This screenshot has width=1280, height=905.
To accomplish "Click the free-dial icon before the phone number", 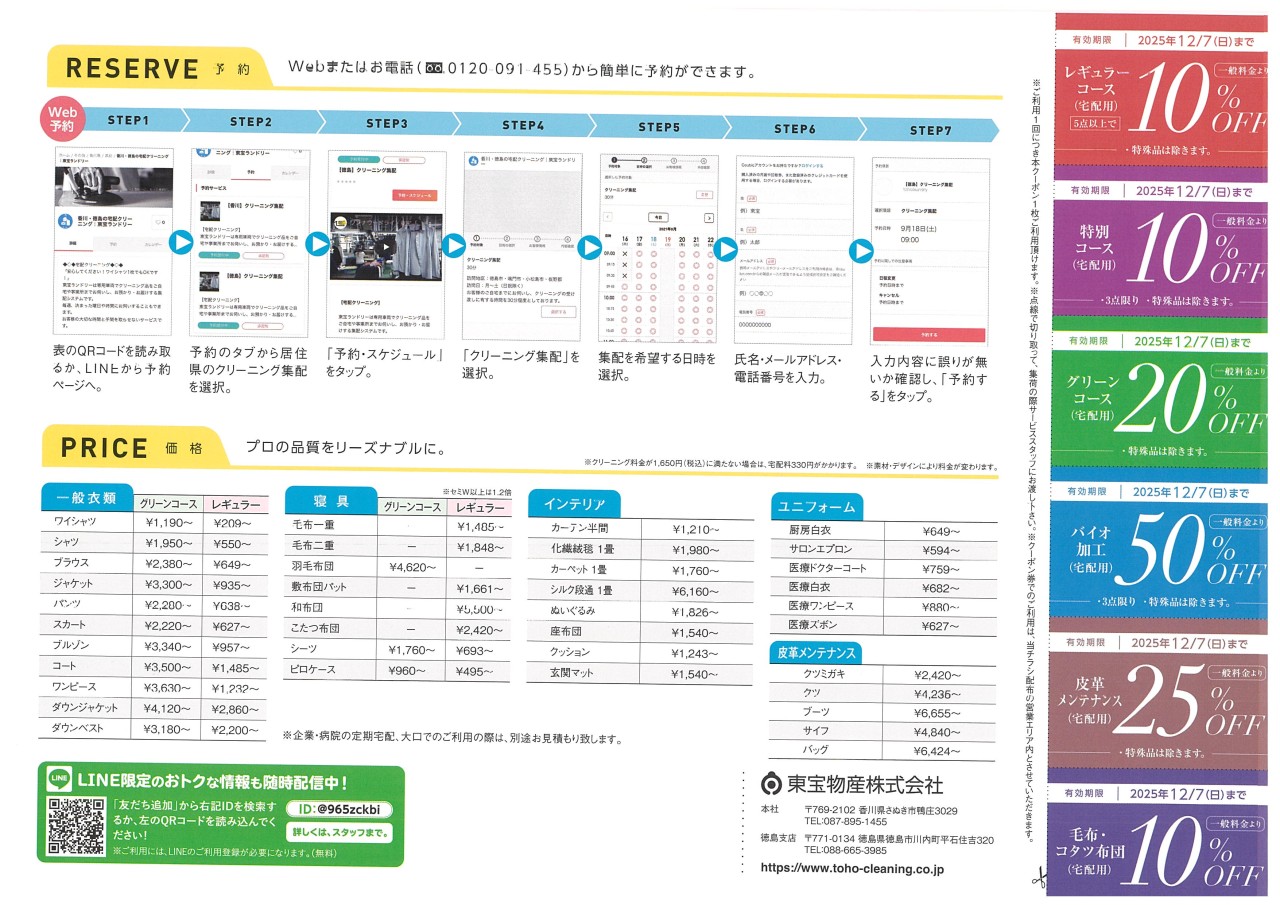I will (x=432, y=70).
